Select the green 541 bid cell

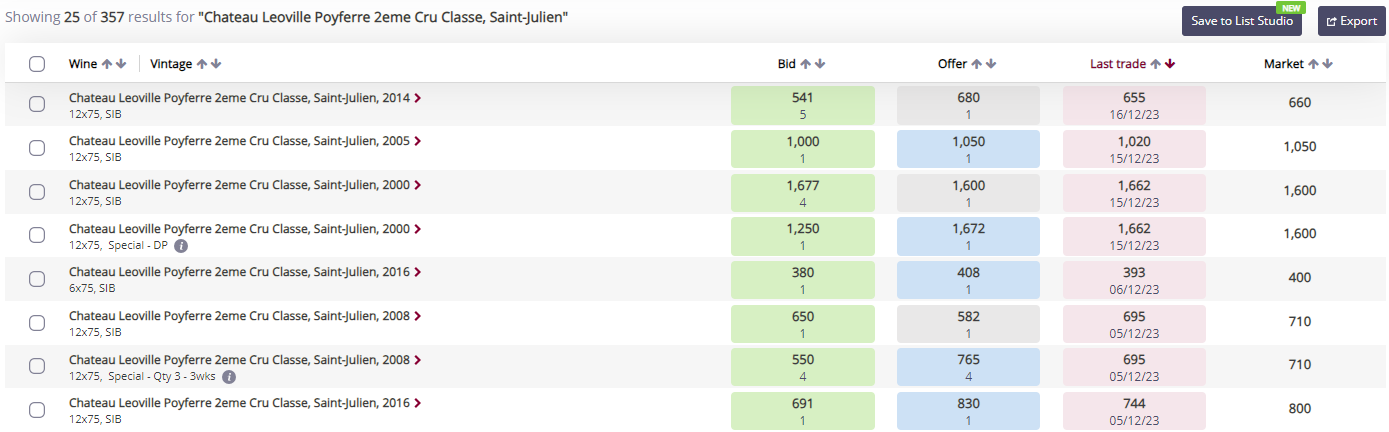[803, 105]
